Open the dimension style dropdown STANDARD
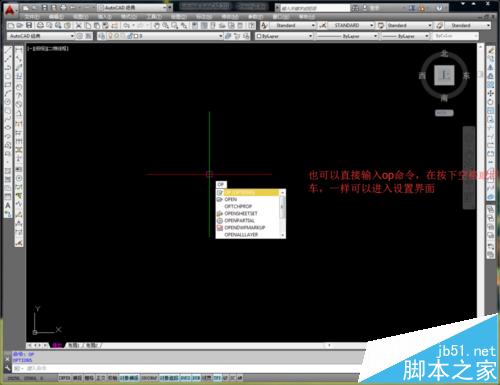This screenshot has height=385, width=500. pos(351,25)
